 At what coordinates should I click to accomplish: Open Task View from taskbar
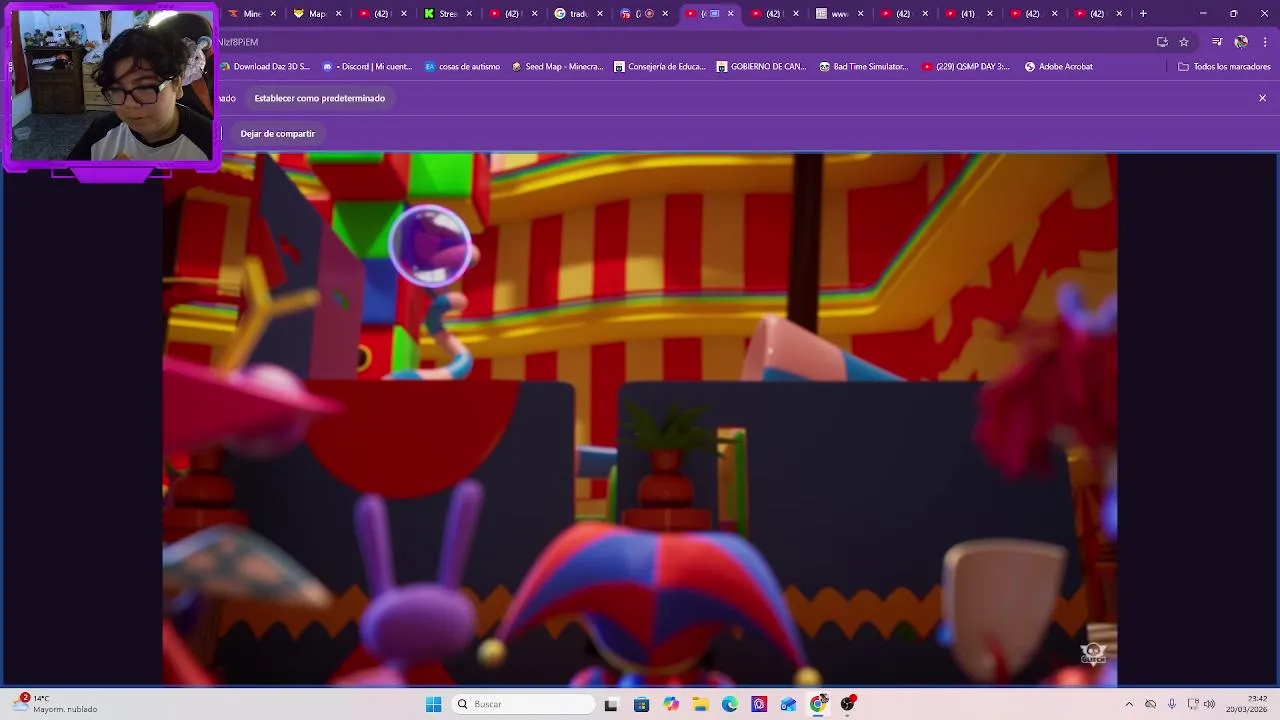pyautogui.click(x=611, y=704)
